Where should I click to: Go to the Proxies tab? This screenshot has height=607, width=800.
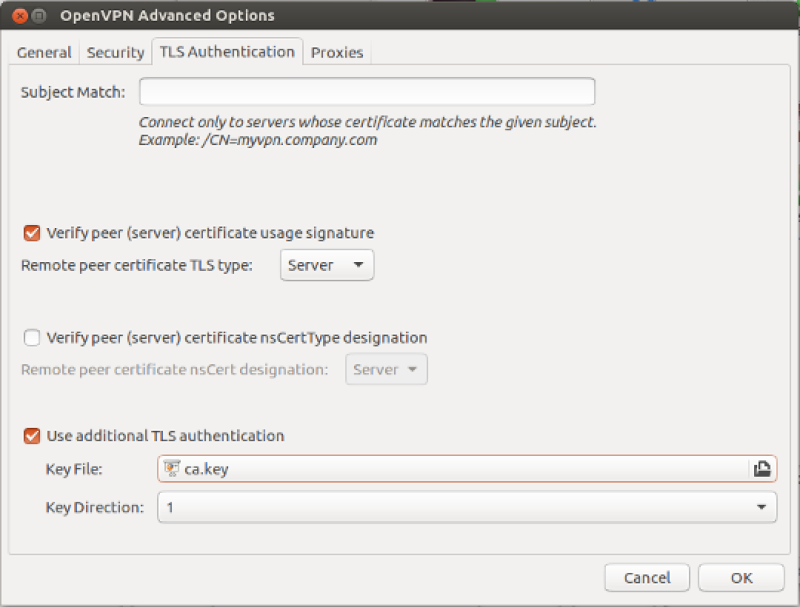coord(337,52)
